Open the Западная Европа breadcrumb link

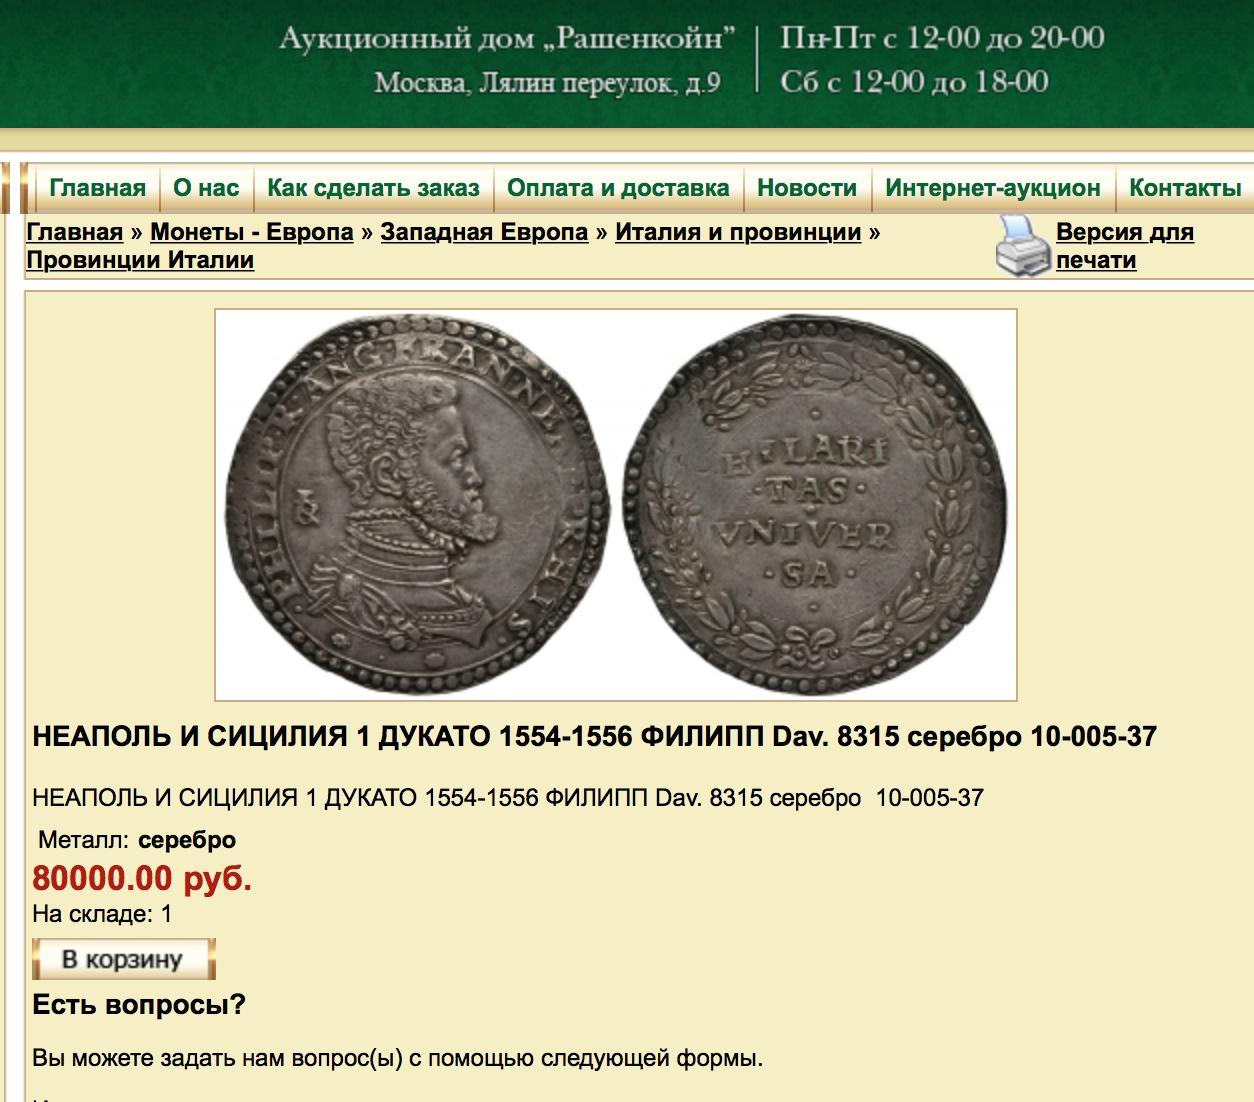[x=484, y=232]
